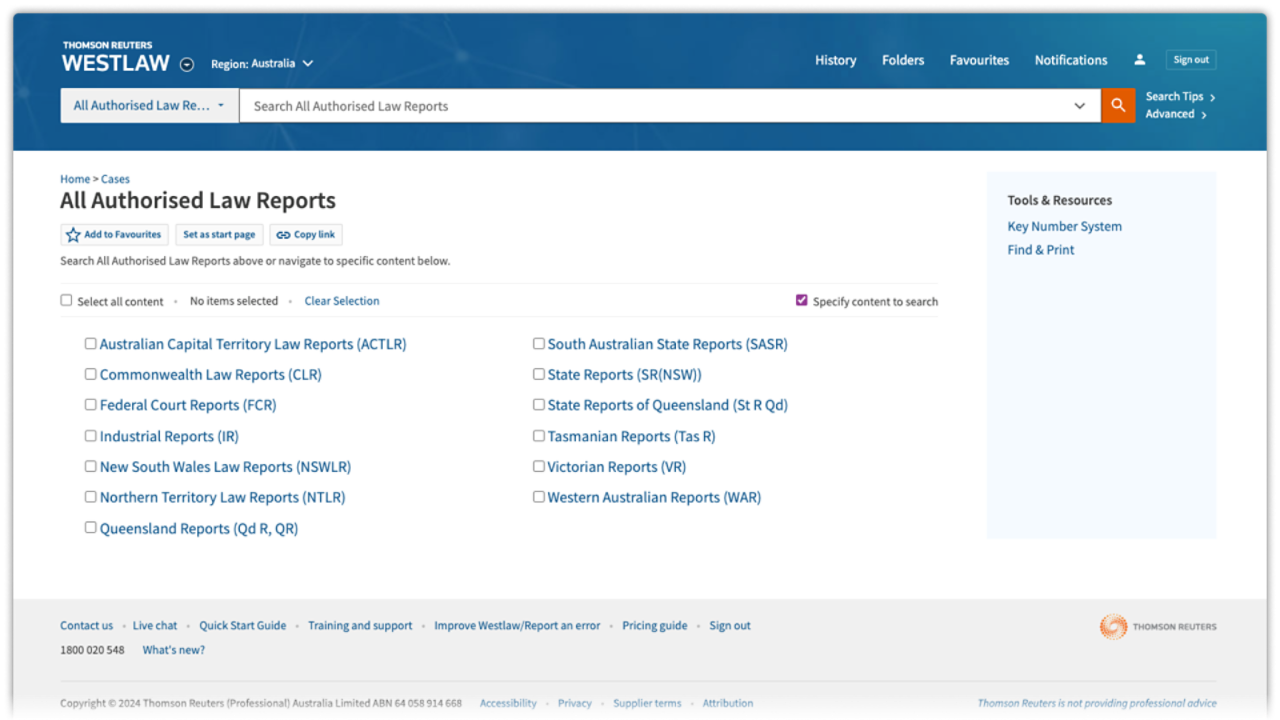Click the Thomson Reuters Westlaw logo
Image resolution: width=1280 pixels, height=720 pixels.
click(115, 58)
